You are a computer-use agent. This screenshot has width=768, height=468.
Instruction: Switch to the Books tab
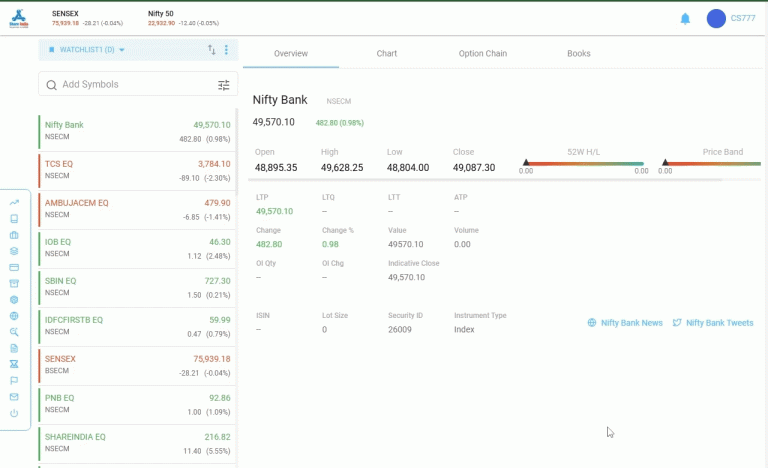(x=579, y=53)
